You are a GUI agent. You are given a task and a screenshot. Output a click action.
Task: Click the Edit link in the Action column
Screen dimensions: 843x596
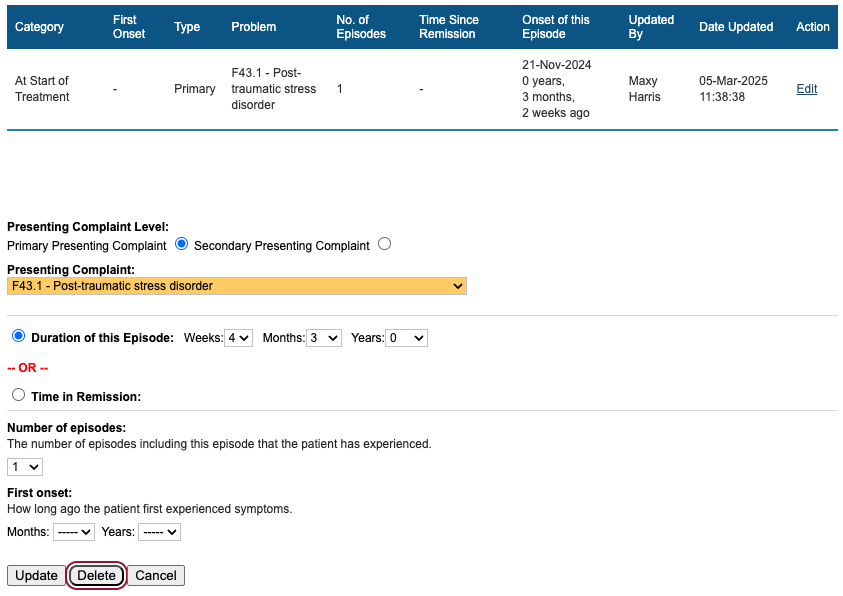click(806, 89)
